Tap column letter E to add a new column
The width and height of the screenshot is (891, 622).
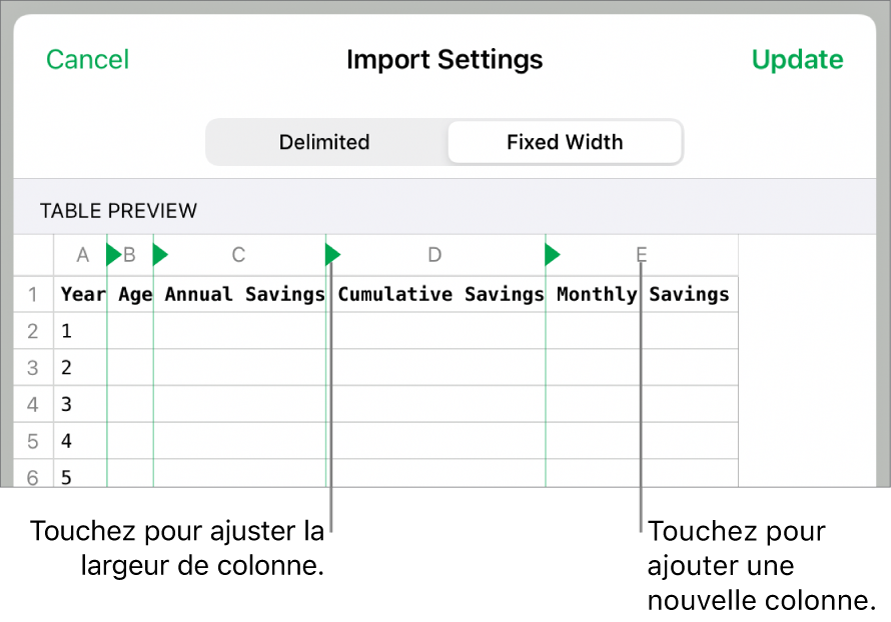(640, 255)
